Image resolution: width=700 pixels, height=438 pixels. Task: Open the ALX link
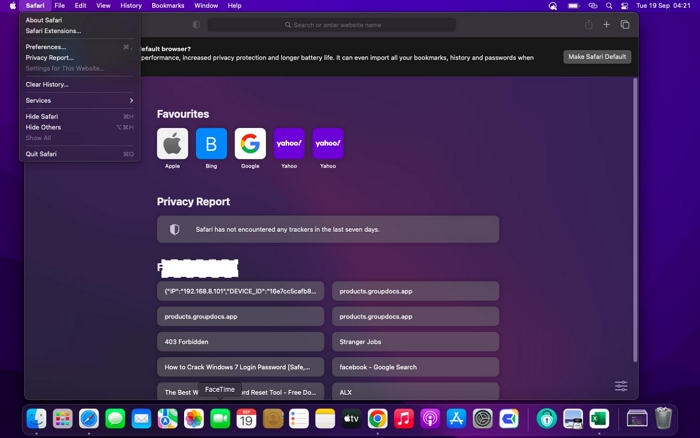point(415,391)
